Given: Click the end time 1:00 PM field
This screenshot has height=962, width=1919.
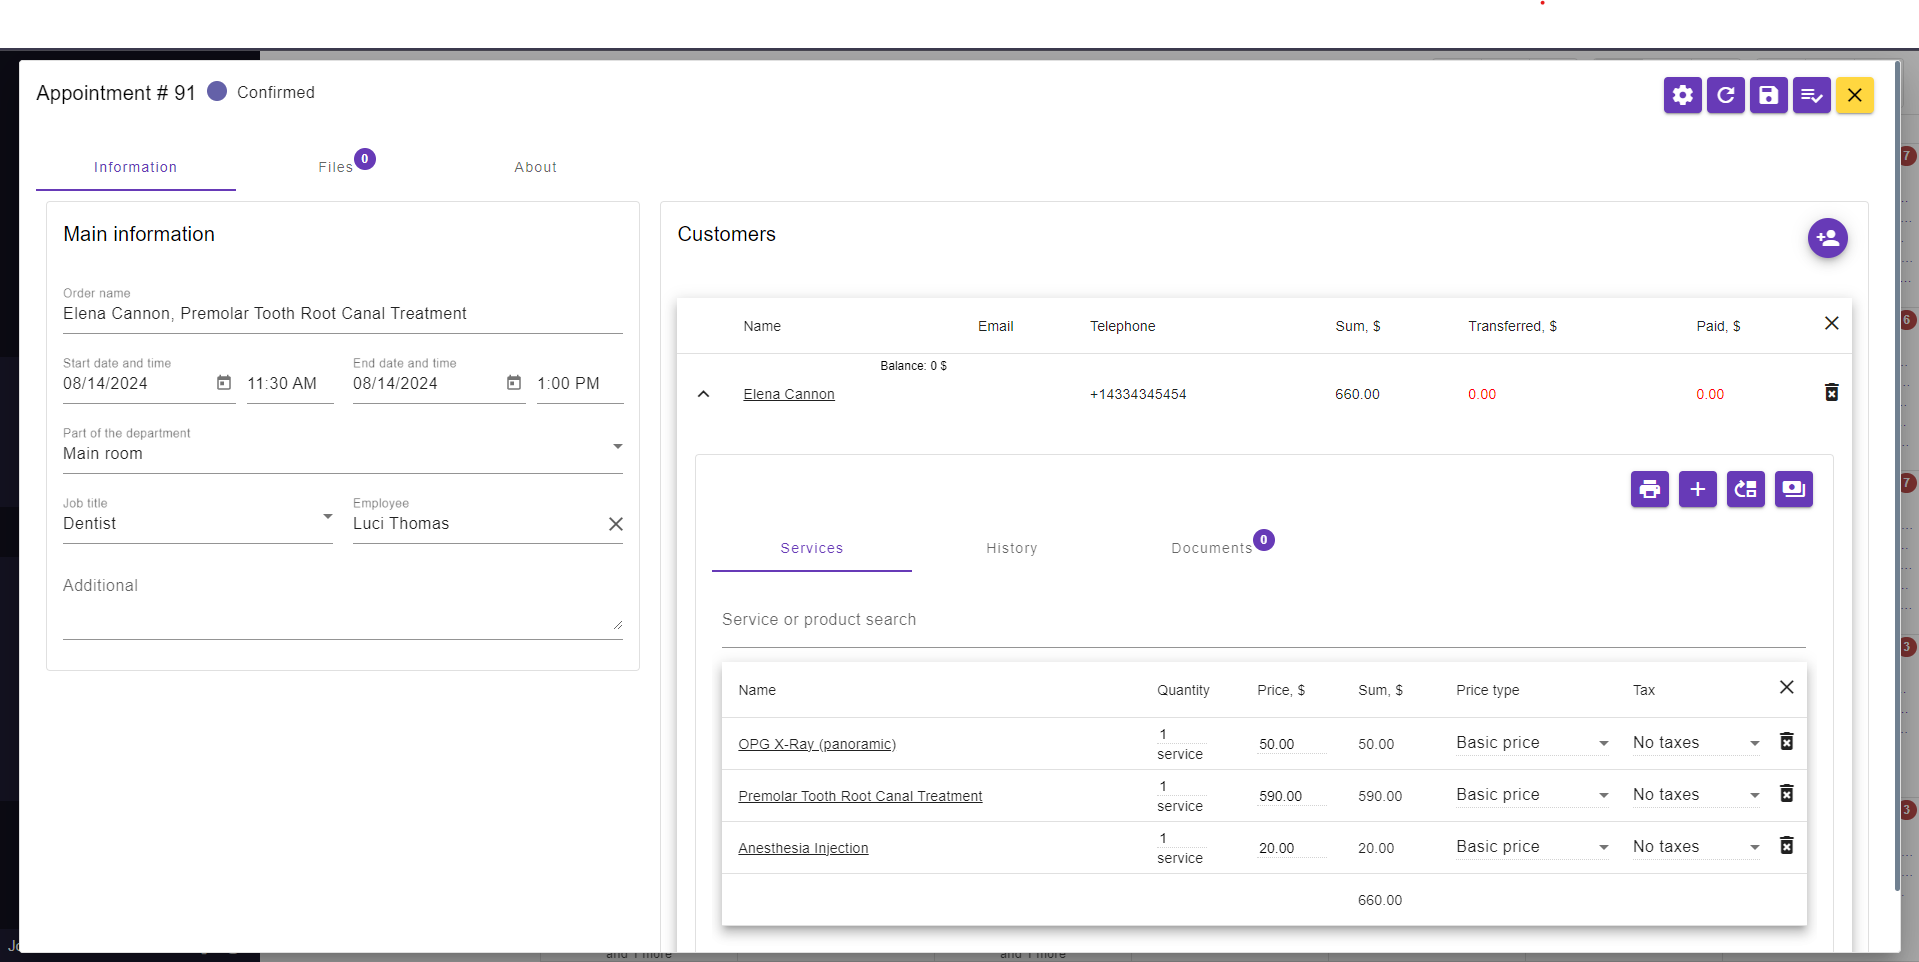Looking at the screenshot, I should coord(580,384).
